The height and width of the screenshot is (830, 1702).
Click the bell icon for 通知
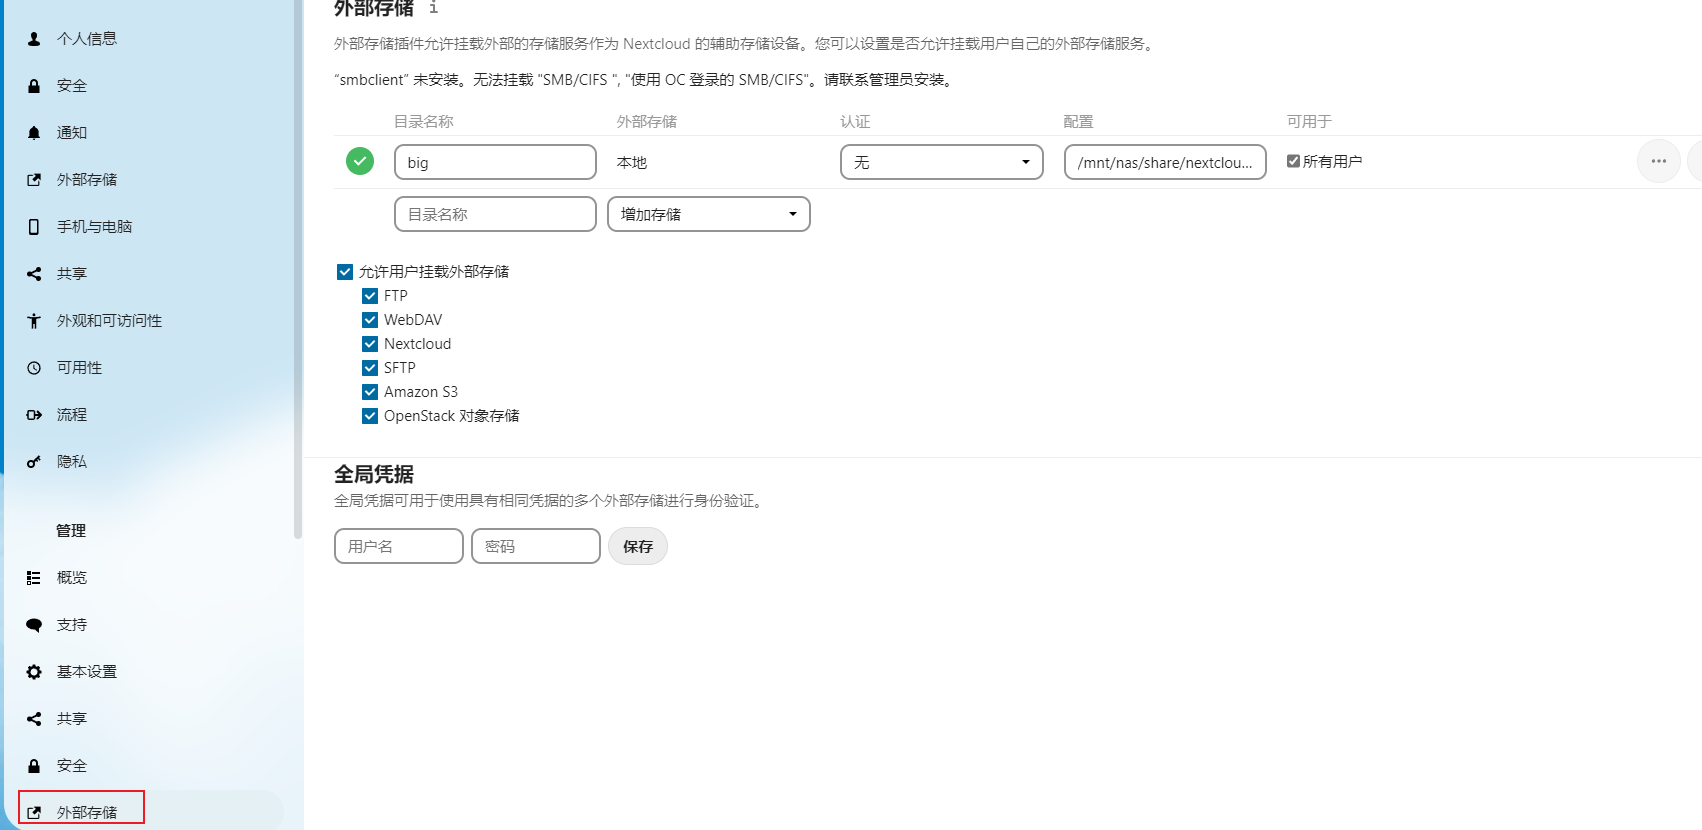point(34,133)
